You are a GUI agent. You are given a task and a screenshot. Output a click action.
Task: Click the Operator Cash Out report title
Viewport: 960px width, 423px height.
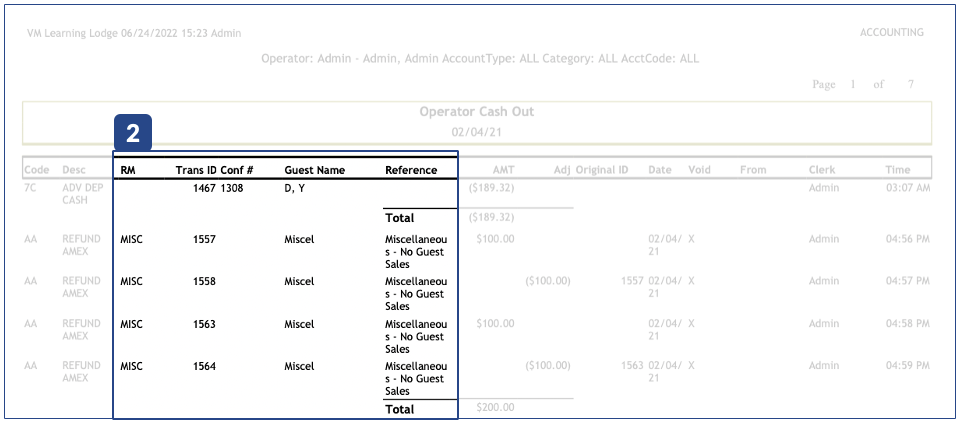[x=477, y=112]
